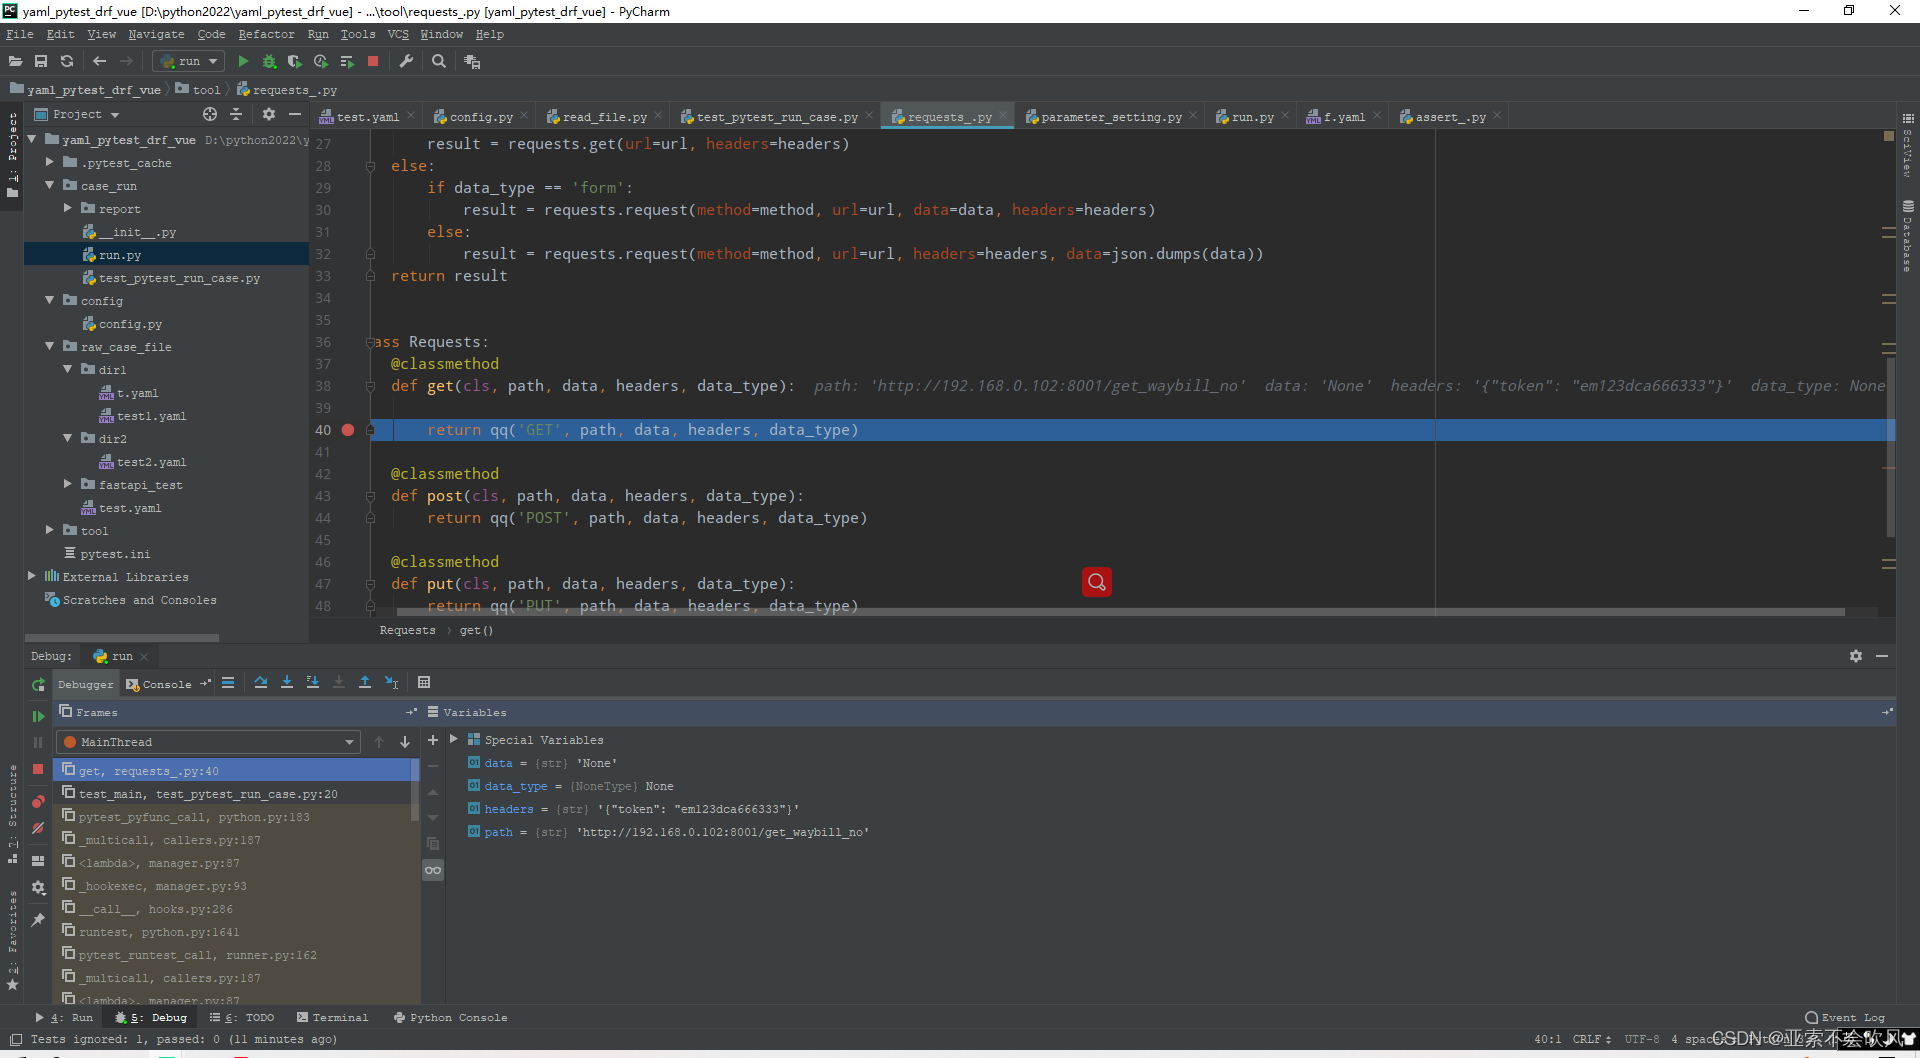Image resolution: width=1920 pixels, height=1058 pixels.
Task: Click the Step Out debugger icon
Action: click(x=365, y=682)
